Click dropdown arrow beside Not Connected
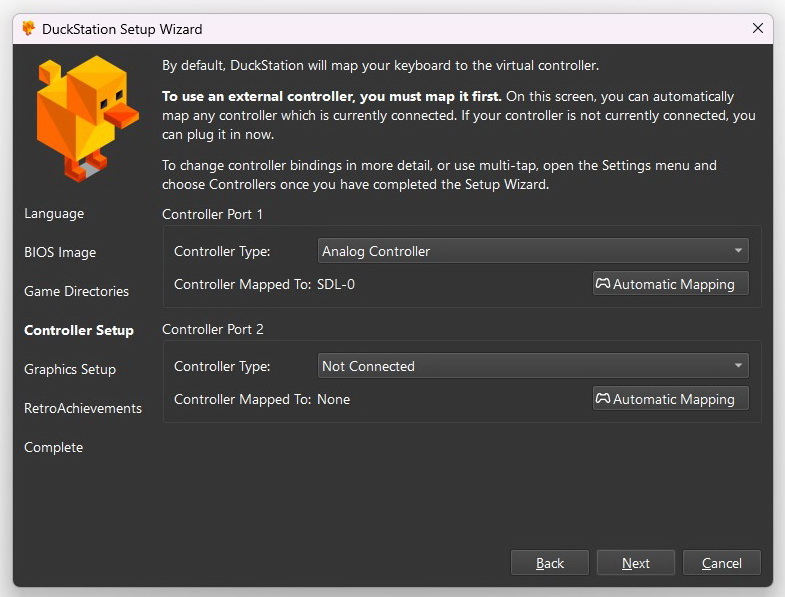The image size is (785, 597). click(x=738, y=366)
